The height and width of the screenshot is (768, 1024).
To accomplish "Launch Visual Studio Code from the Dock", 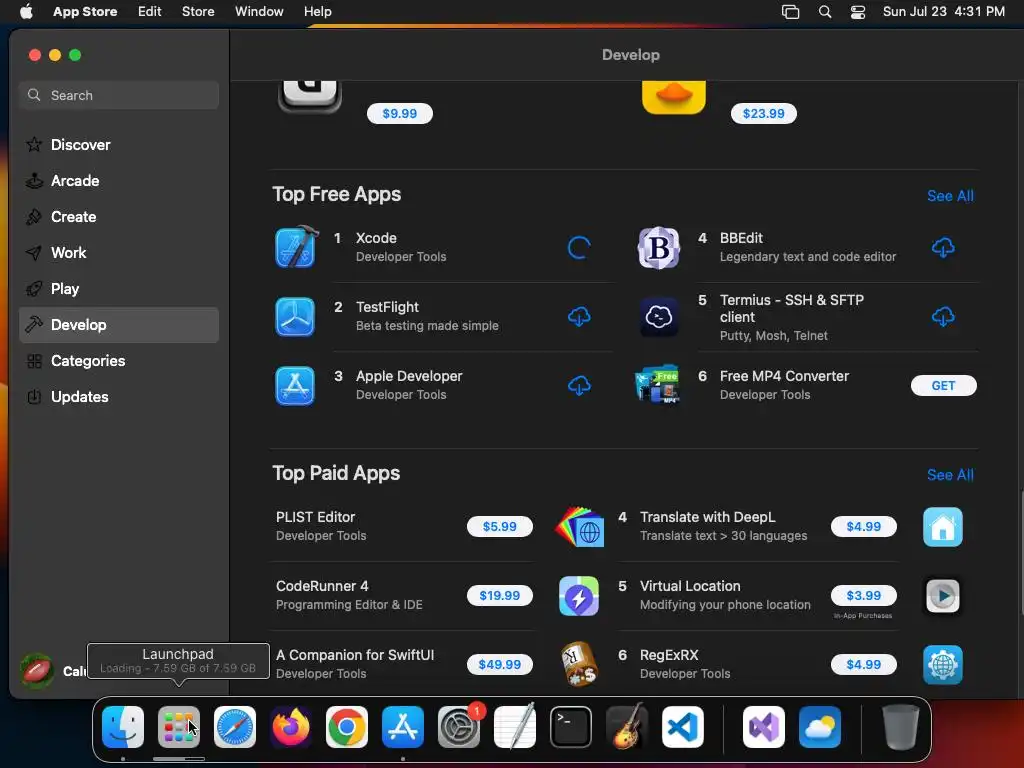I will pos(682,727).
